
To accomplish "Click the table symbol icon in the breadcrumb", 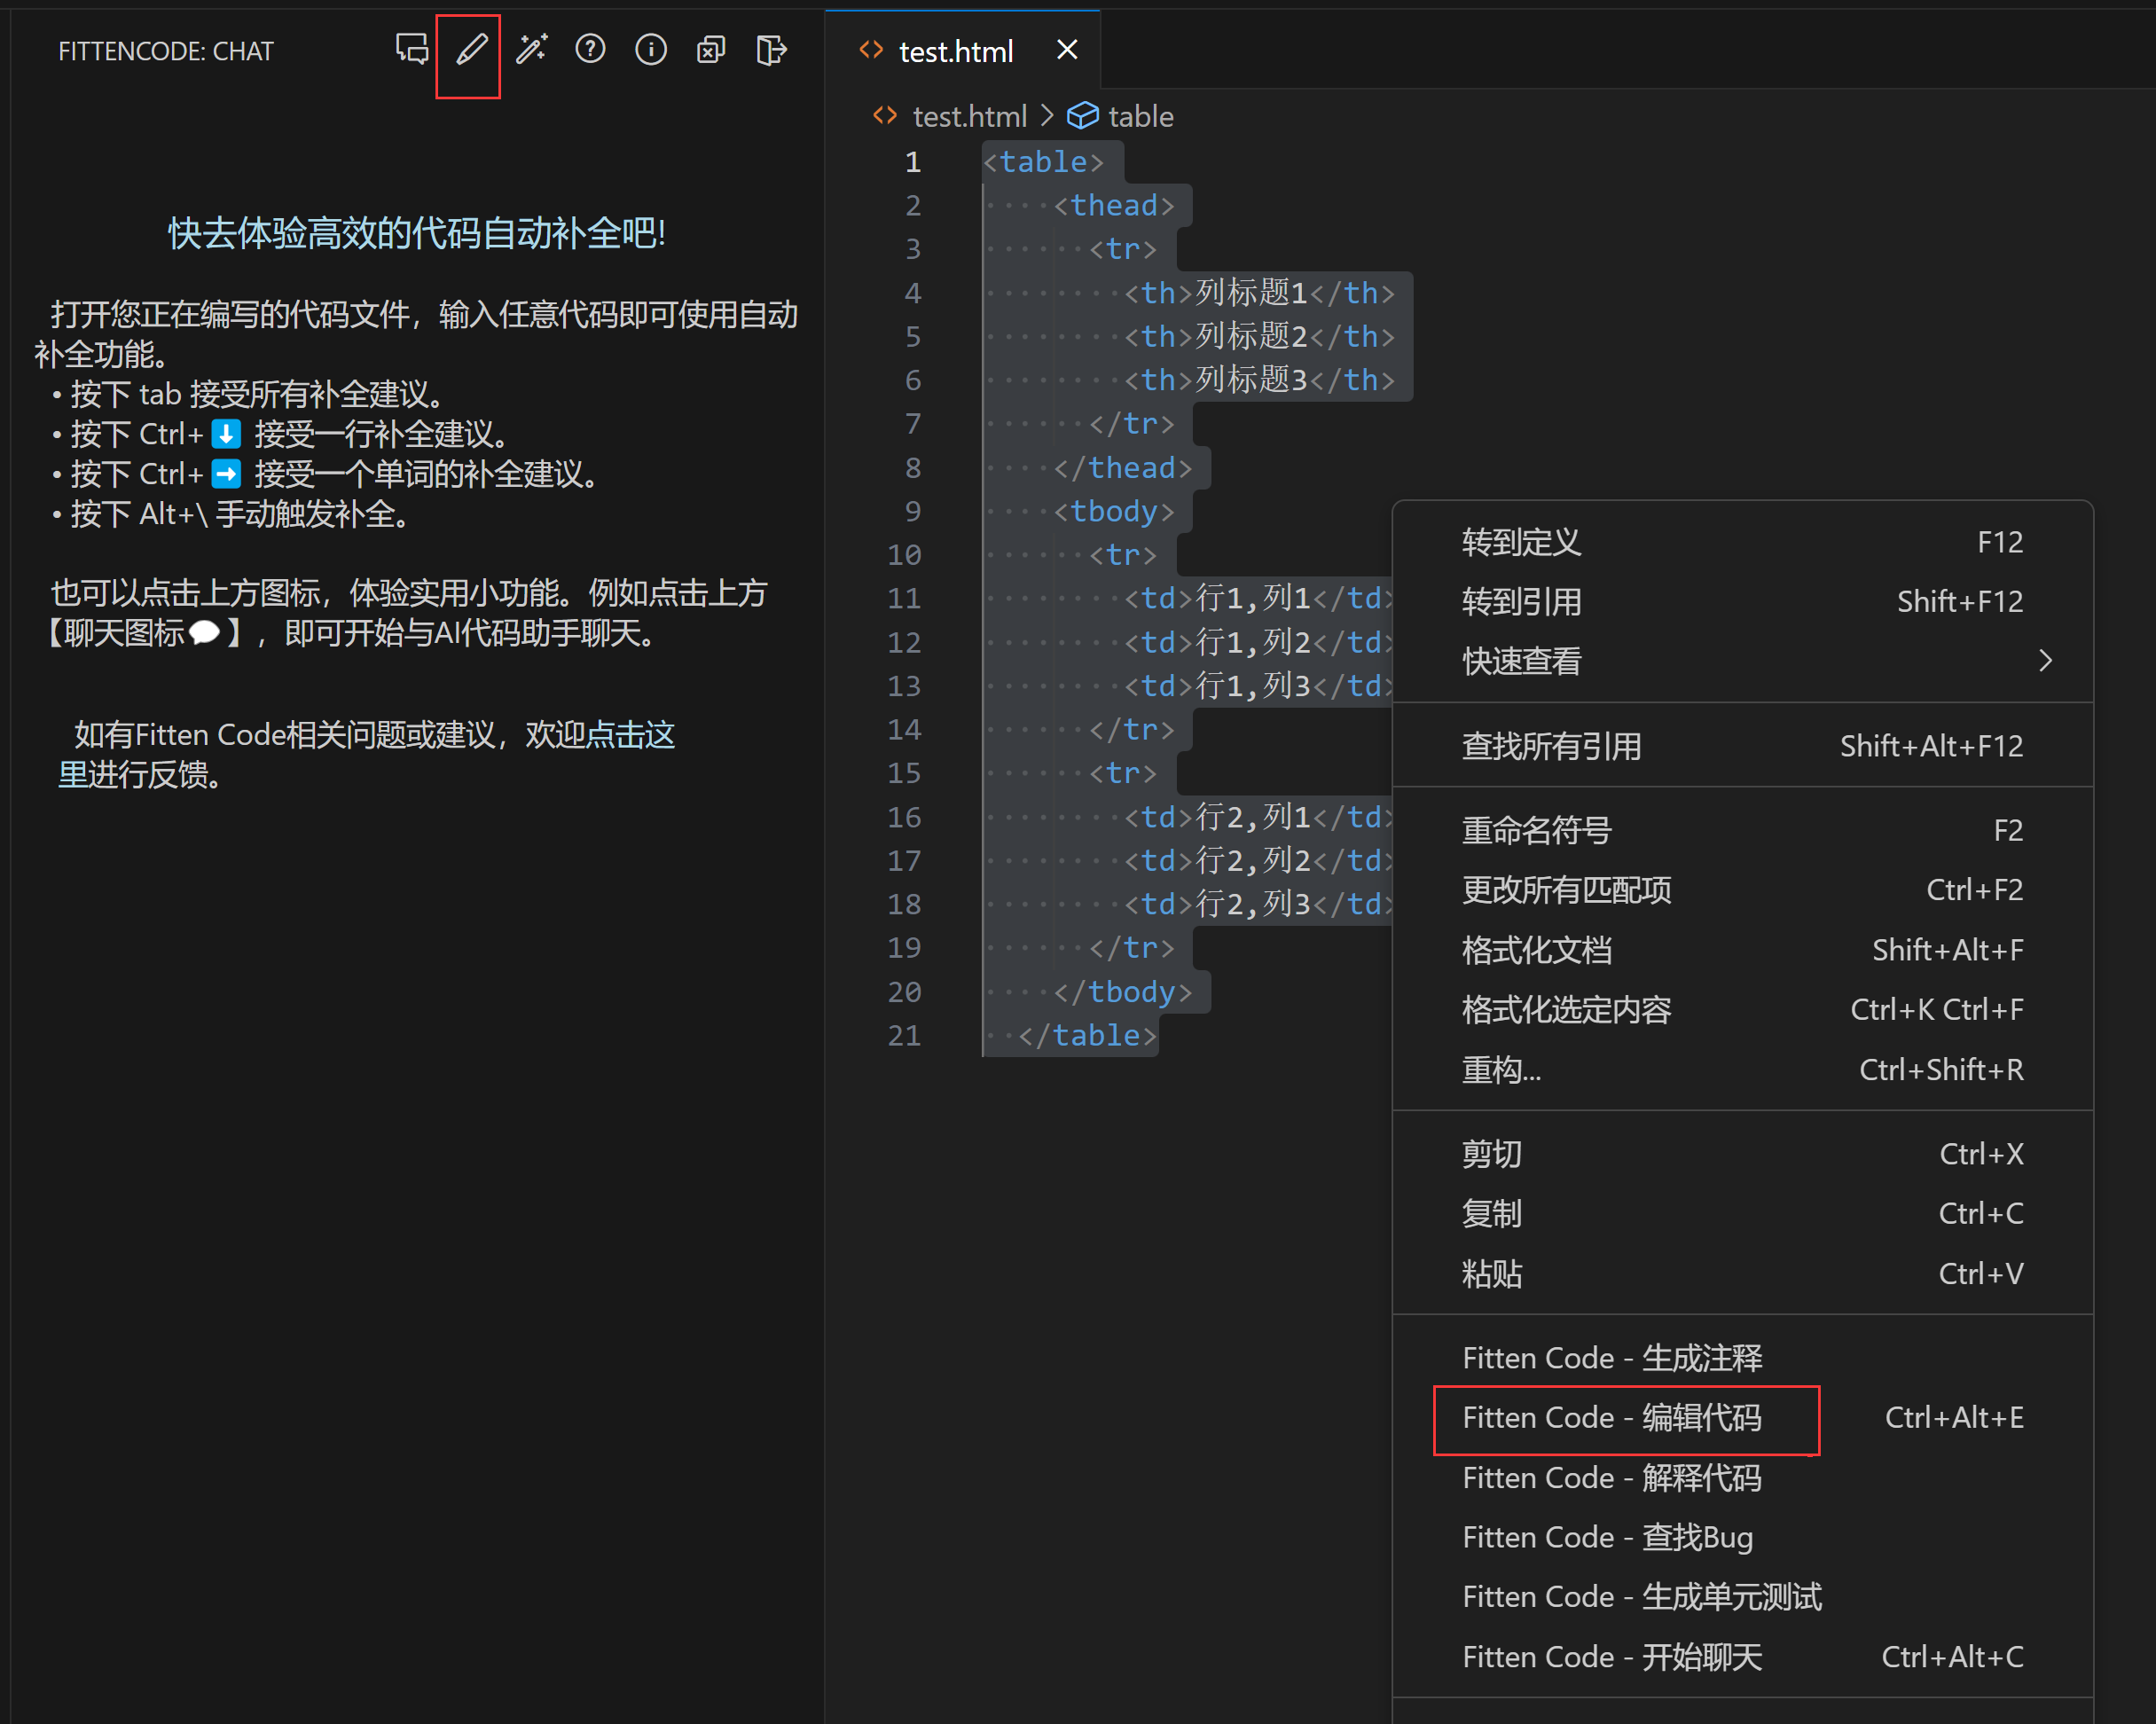I will click(1083, 116).
